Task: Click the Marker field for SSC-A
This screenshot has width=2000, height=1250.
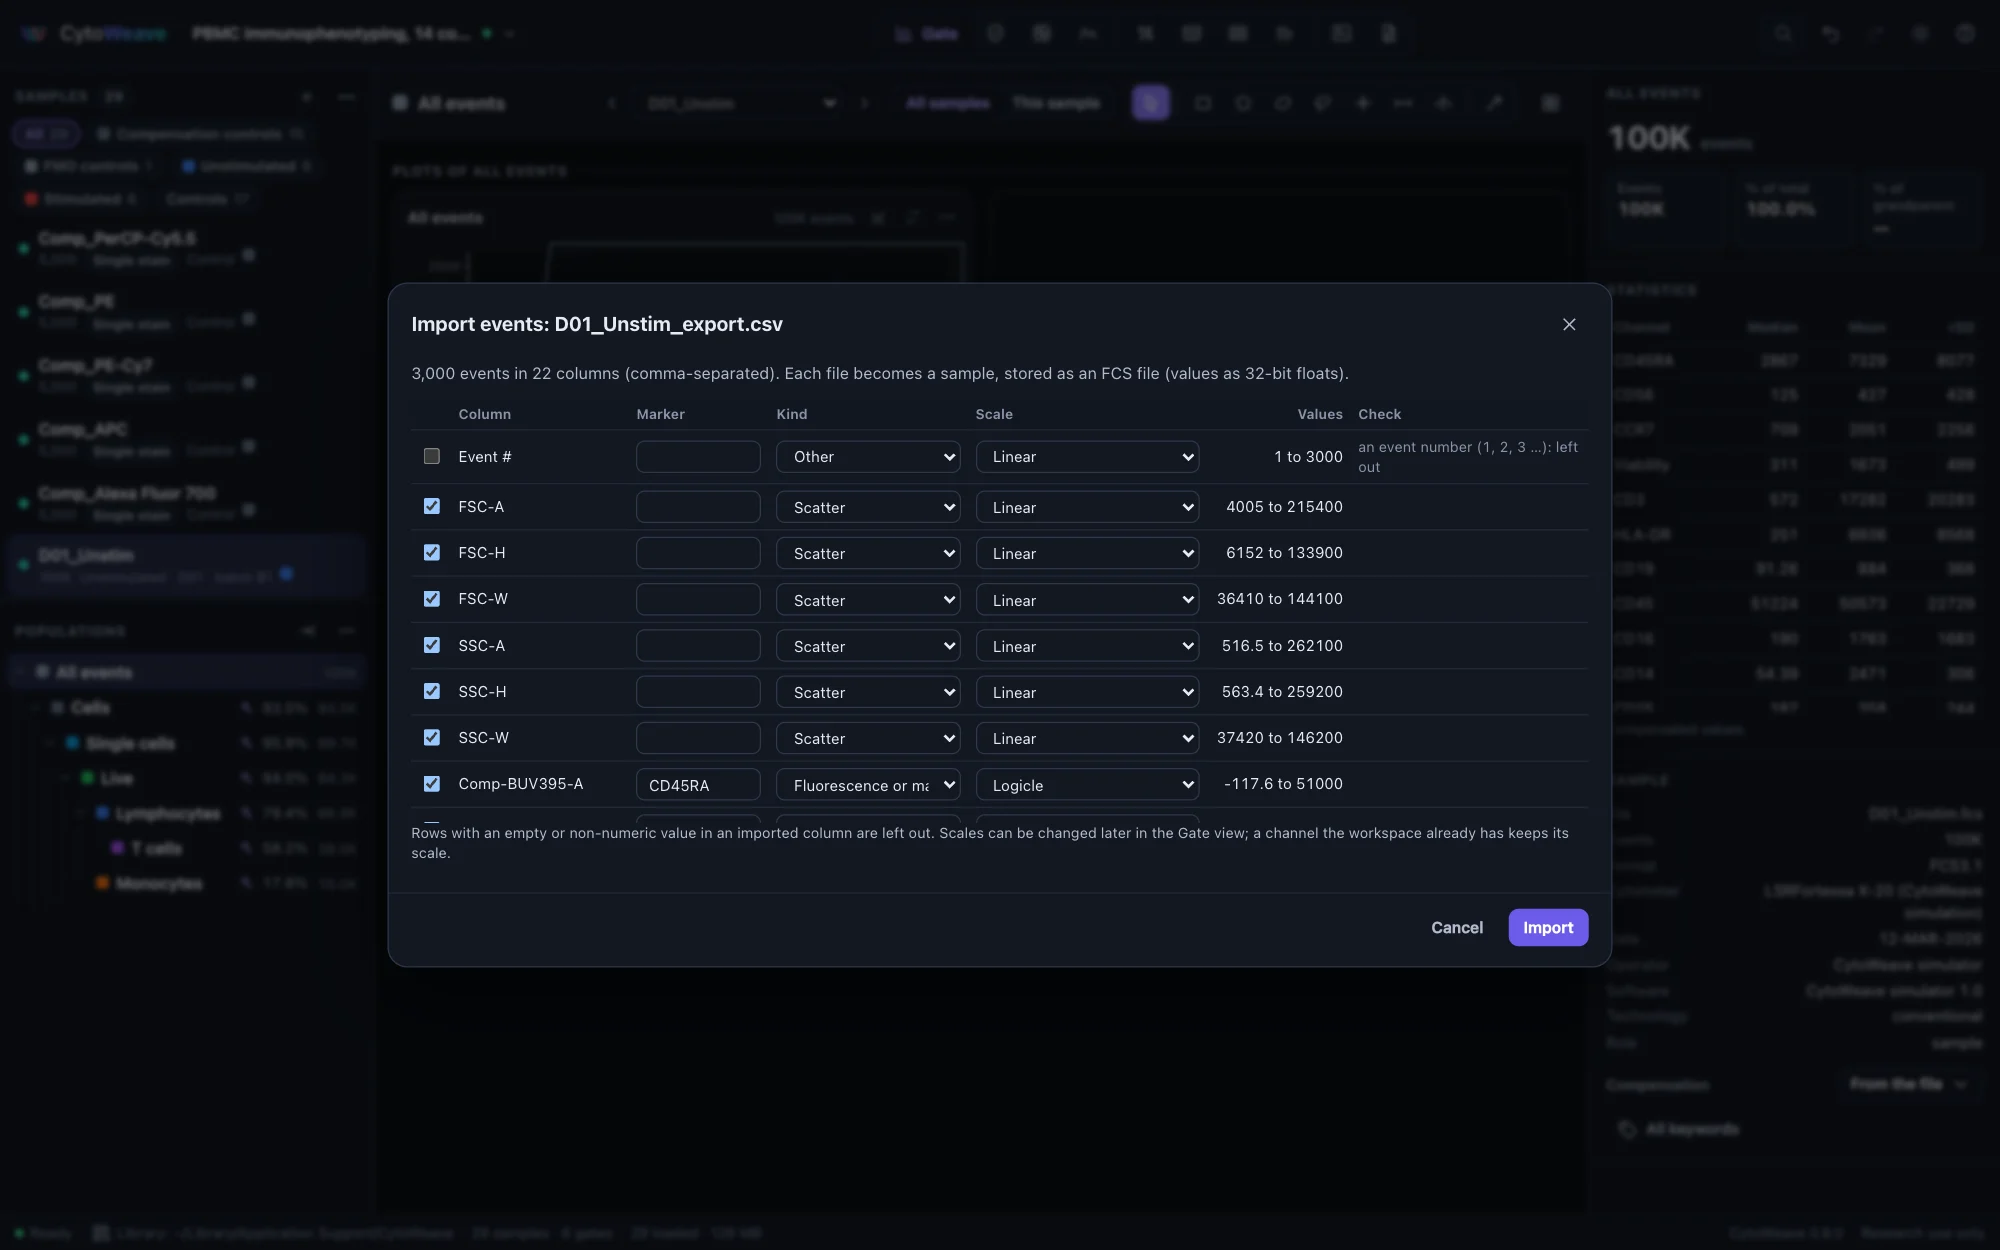Action: point(698,646)
